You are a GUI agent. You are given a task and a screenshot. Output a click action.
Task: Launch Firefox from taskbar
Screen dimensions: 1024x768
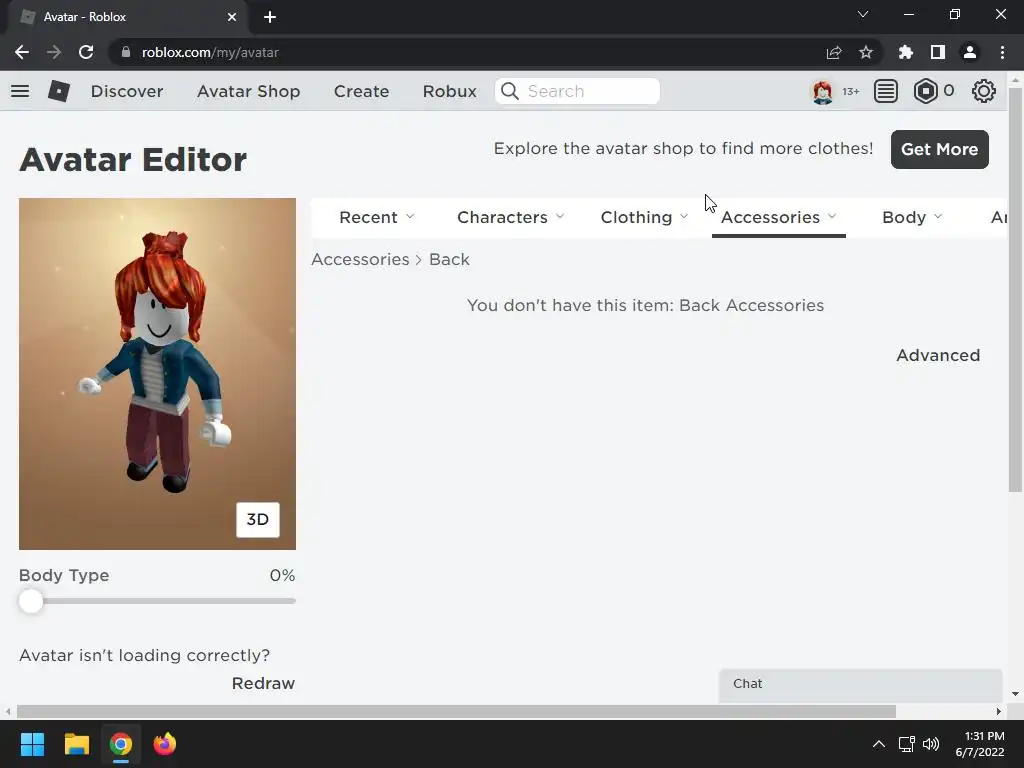(x=165, y=744)
